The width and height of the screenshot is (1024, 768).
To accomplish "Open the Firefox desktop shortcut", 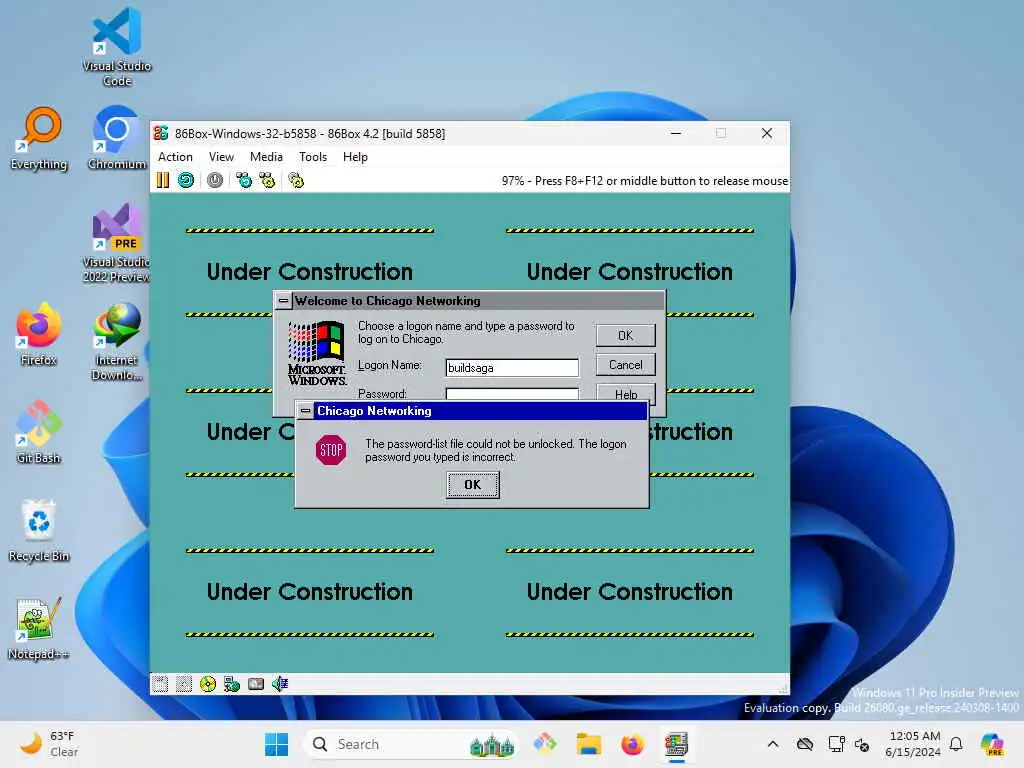I will [39, 334].
